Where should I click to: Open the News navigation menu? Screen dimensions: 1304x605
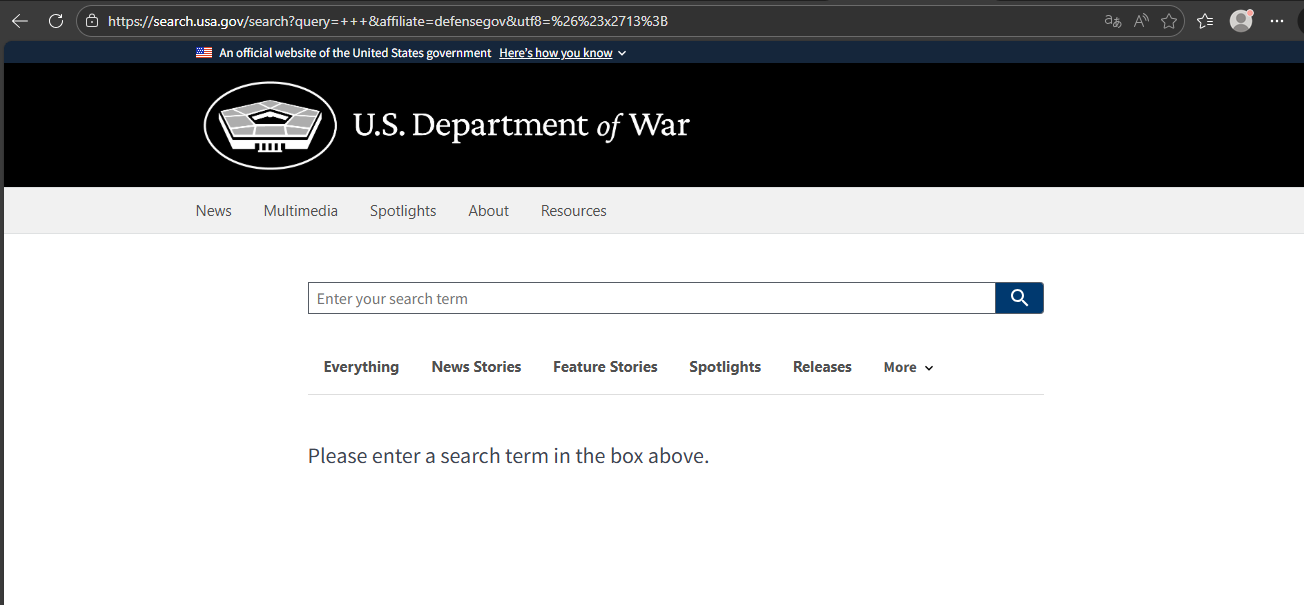click(214, 211)
